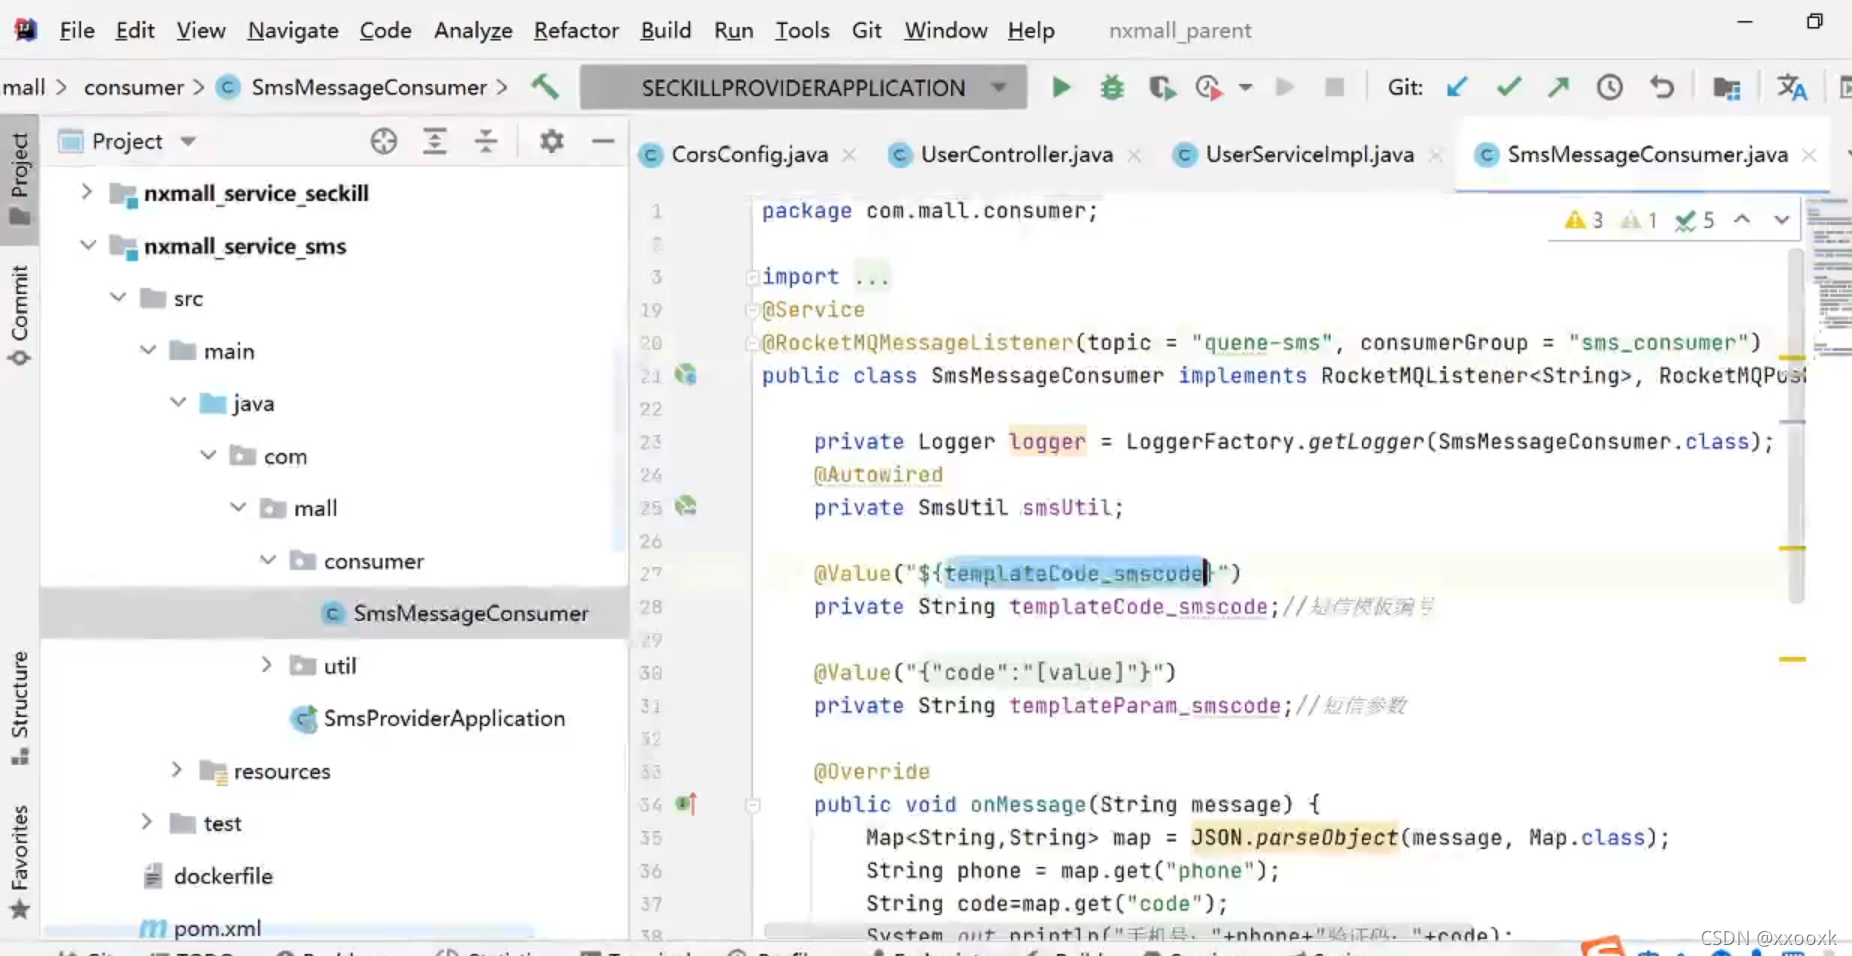
Task: Push commits with Git green arrow
Action: pyautogui.click(x=1558, y=88)
